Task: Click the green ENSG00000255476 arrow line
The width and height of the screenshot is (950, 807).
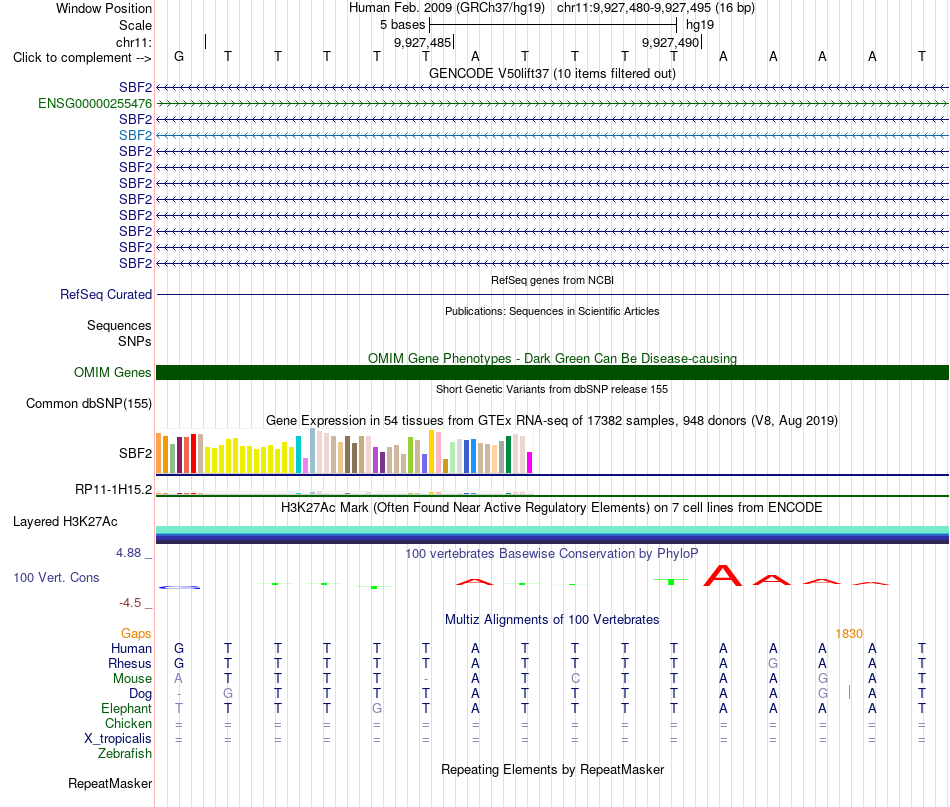Action: tap(552, 104)
